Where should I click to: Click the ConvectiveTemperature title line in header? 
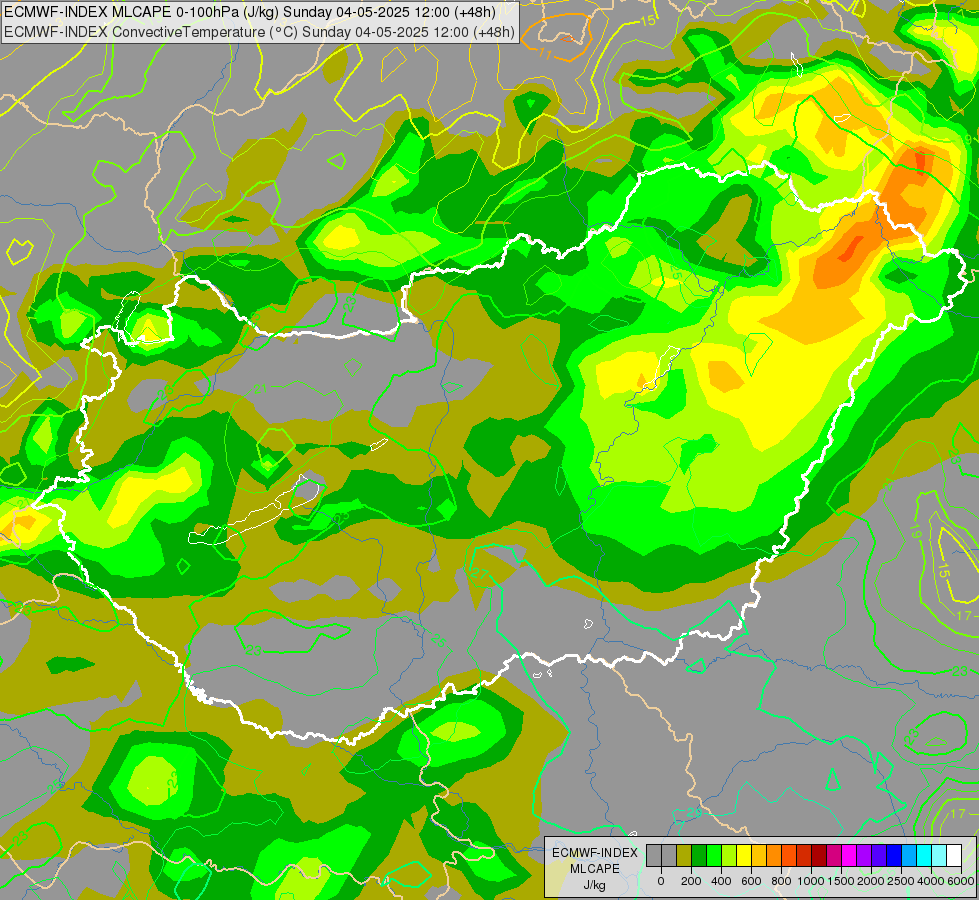(259, 32)
